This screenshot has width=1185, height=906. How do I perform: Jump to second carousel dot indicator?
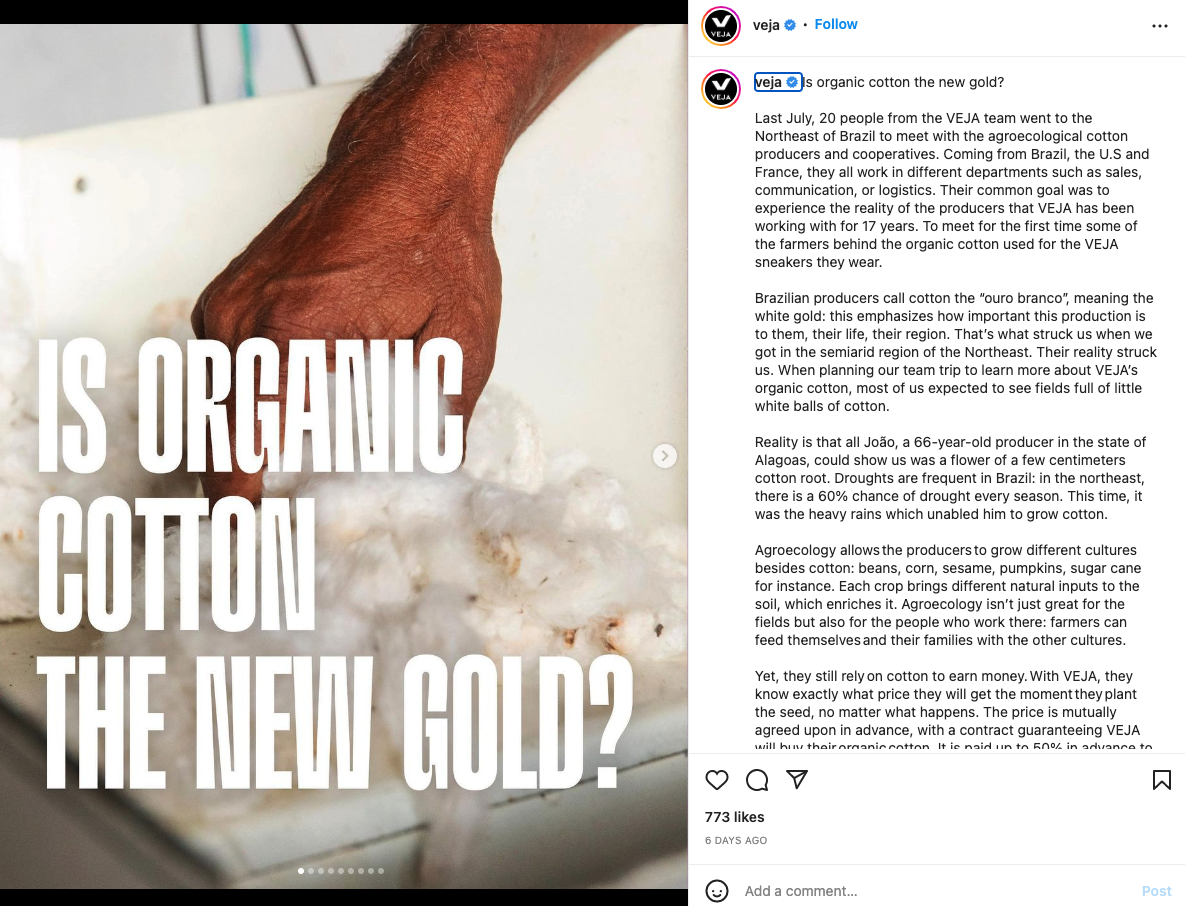(311, 870)
